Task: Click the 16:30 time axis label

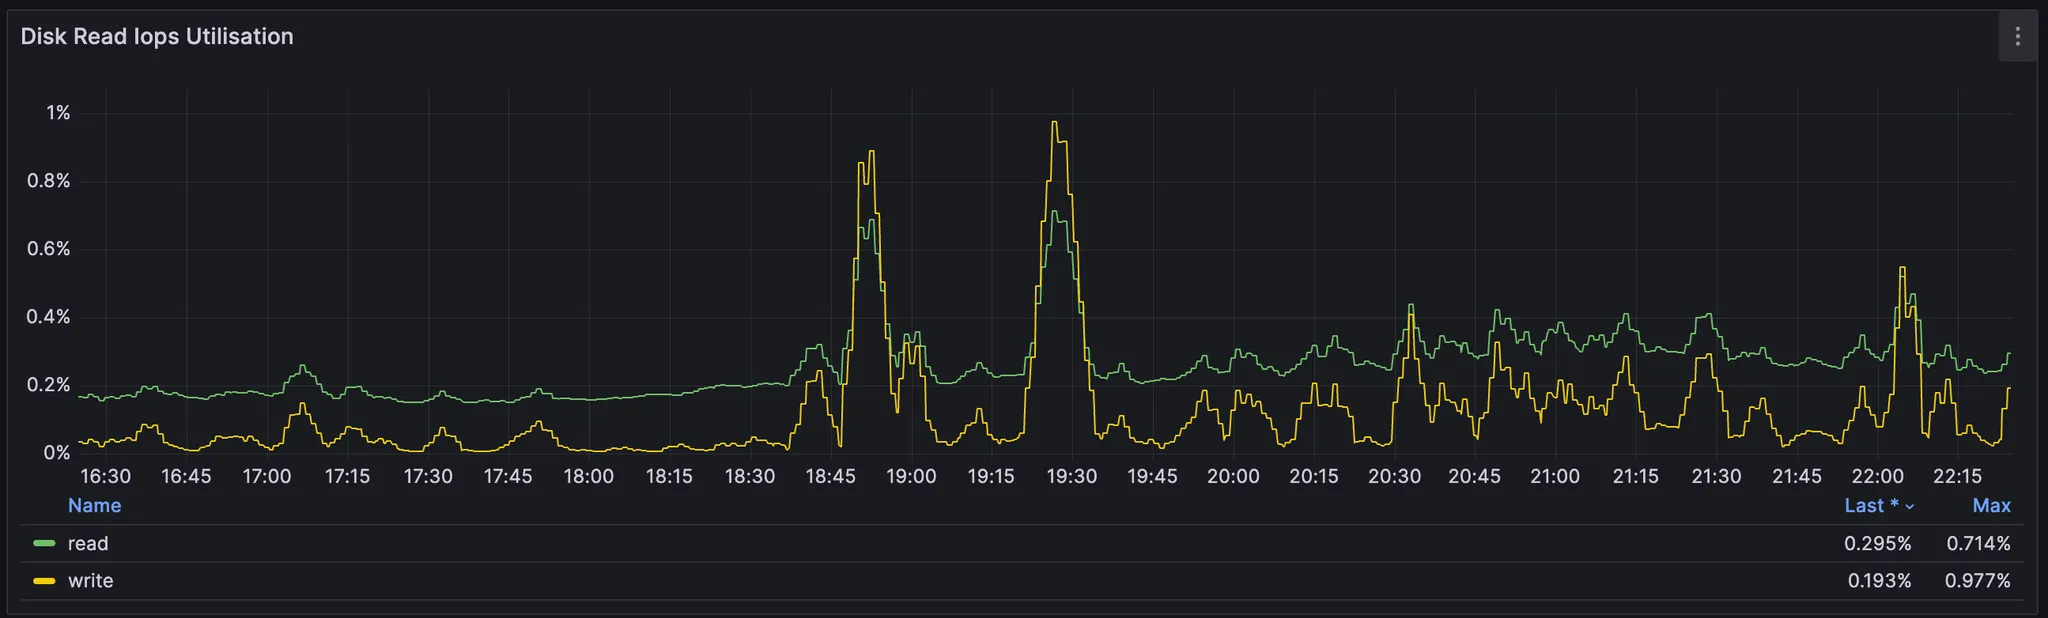Action: click(x=105, y=477)
